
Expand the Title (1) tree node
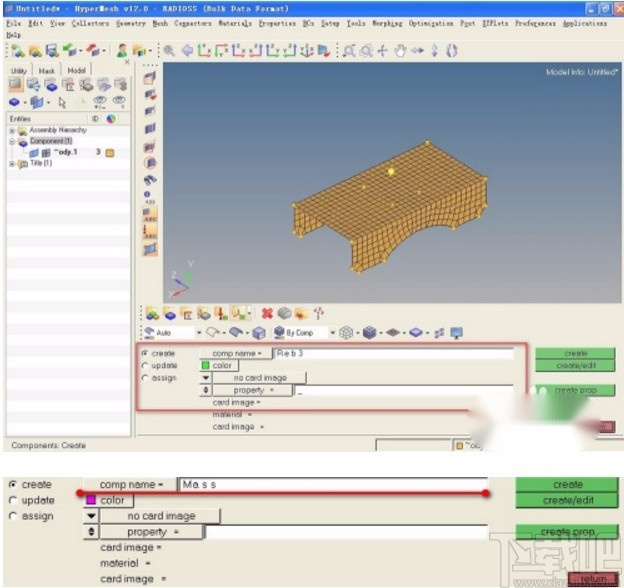12,164
